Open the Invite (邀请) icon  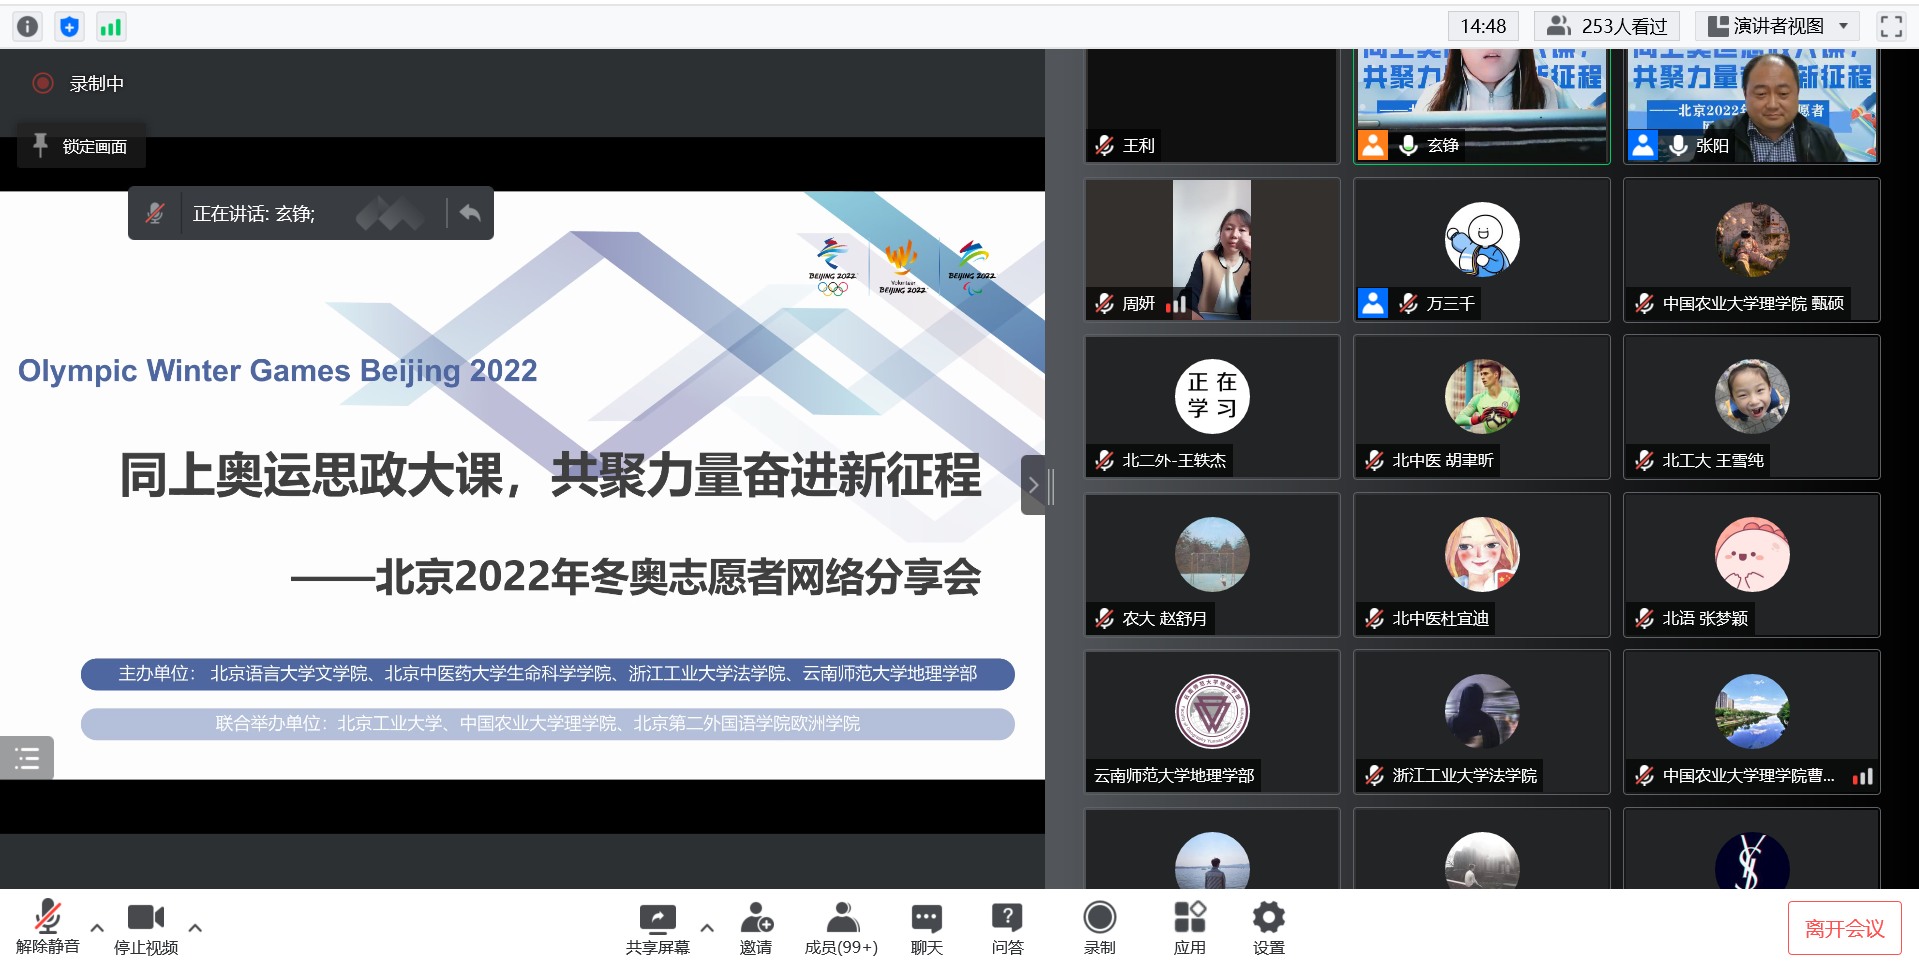[x=756, y=927]
